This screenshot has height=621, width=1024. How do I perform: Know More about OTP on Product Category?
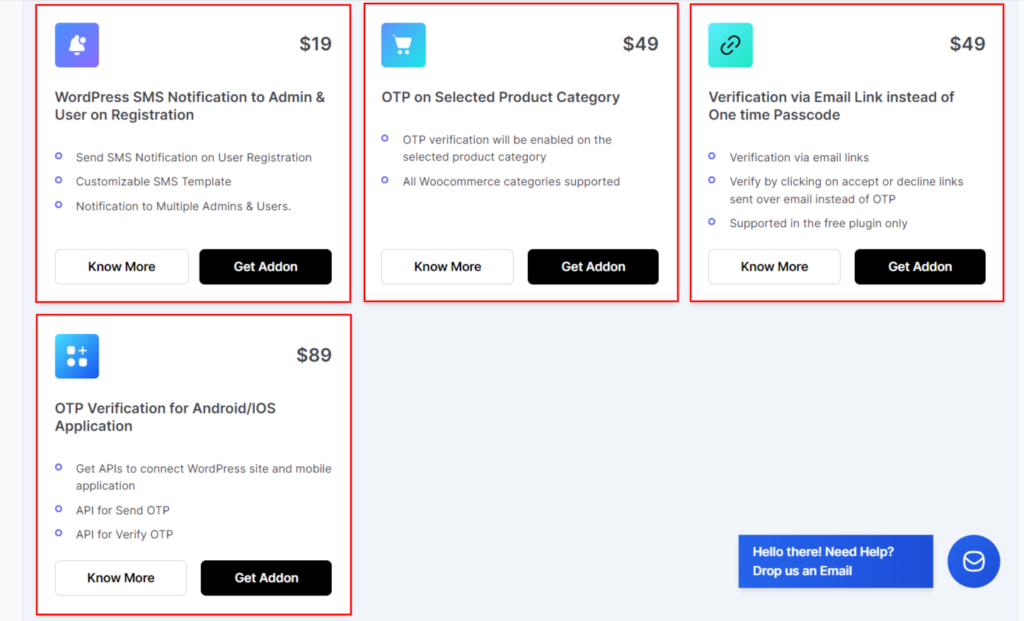point(447,266)
